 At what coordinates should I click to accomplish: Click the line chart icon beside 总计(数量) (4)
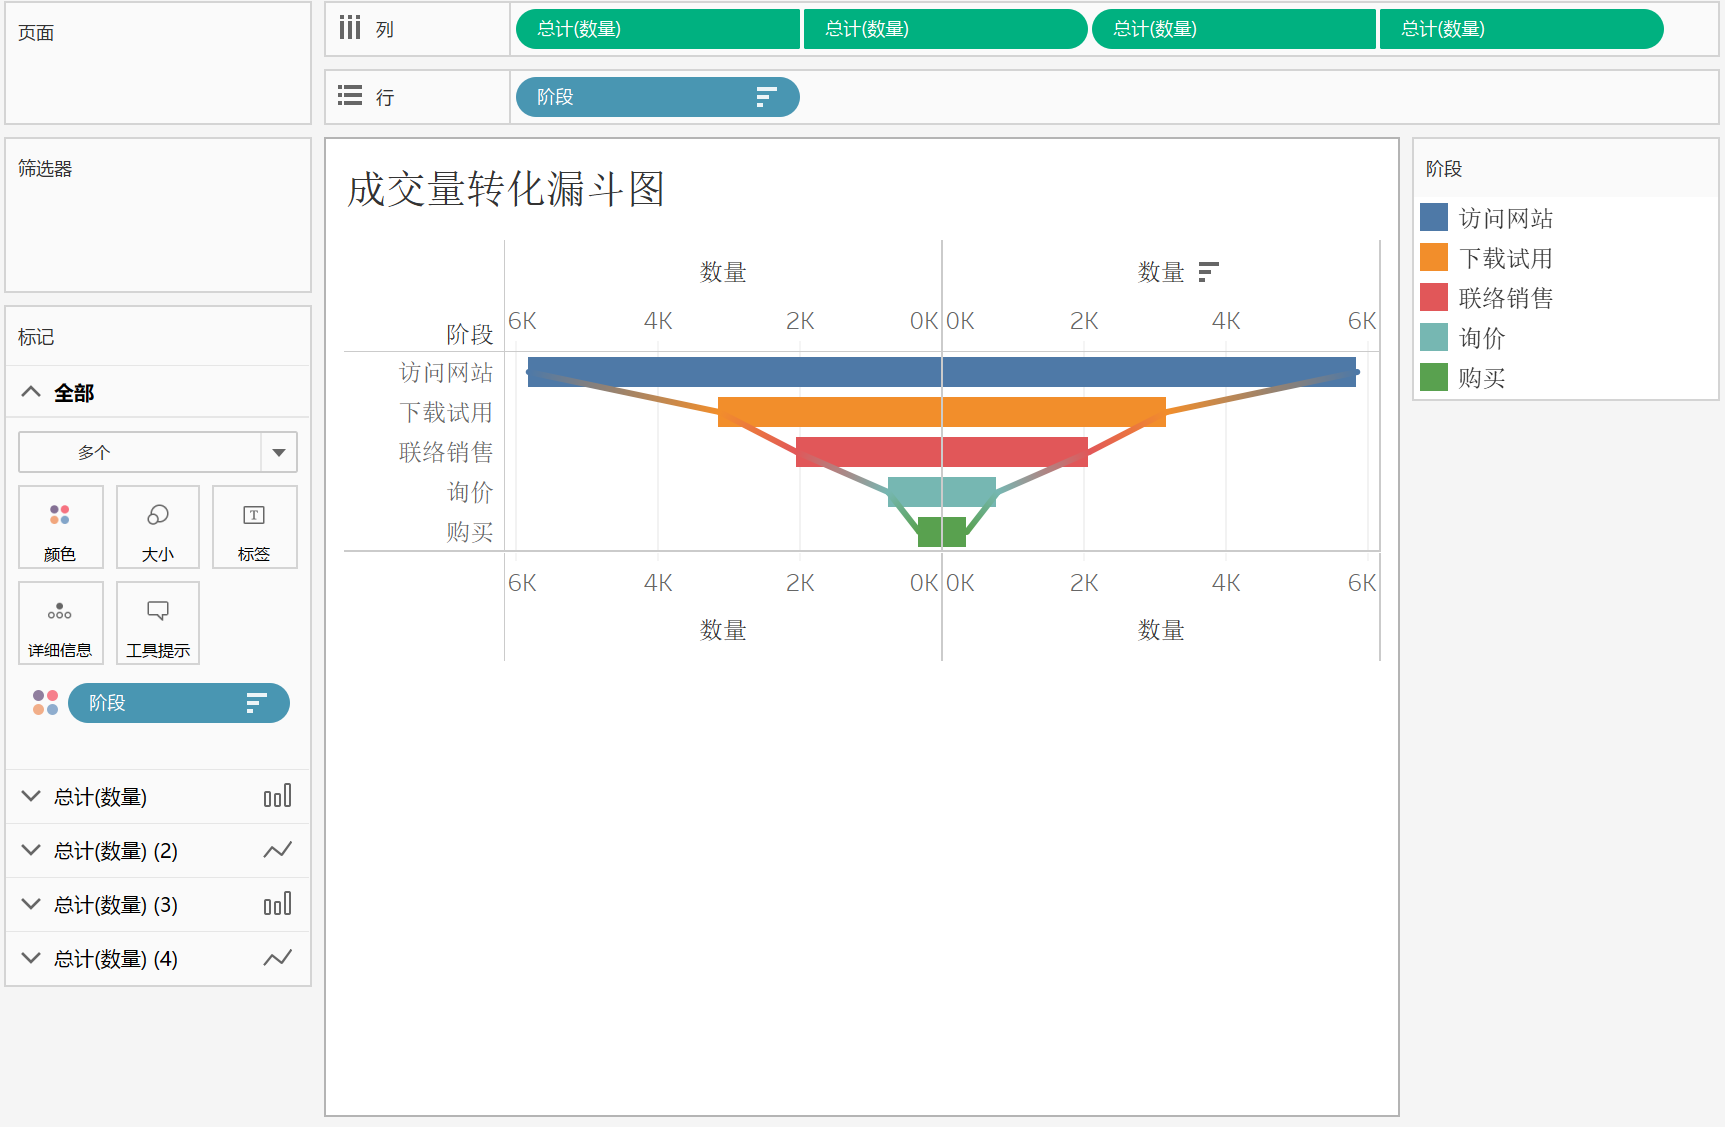tap(278, 958)
